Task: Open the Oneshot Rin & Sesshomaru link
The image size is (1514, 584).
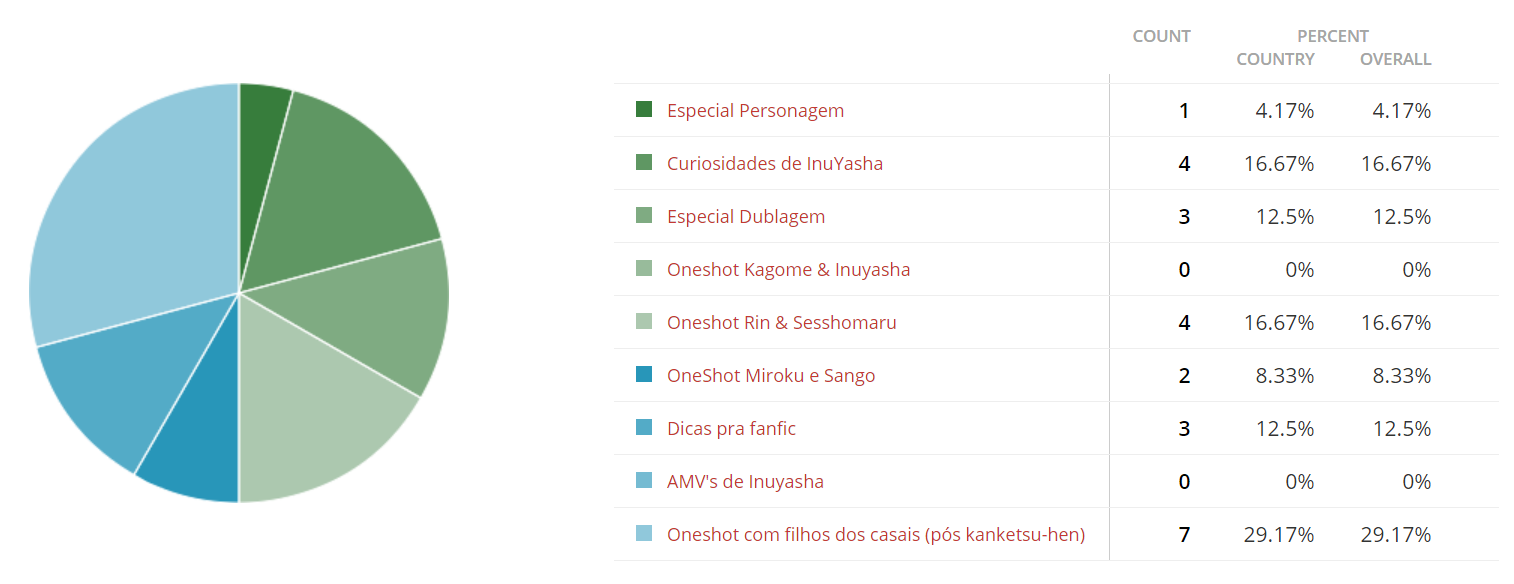Action: tap(782, 323)
